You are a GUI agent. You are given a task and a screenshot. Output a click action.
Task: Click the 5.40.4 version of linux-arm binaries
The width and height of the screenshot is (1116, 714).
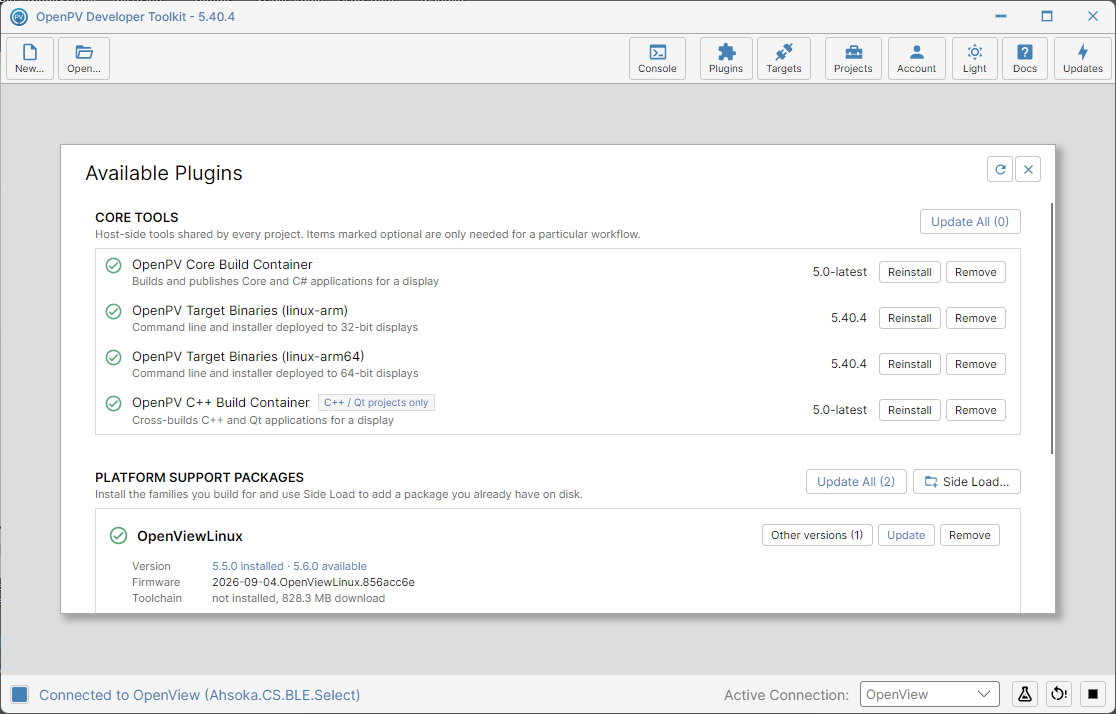pos(849,318)
